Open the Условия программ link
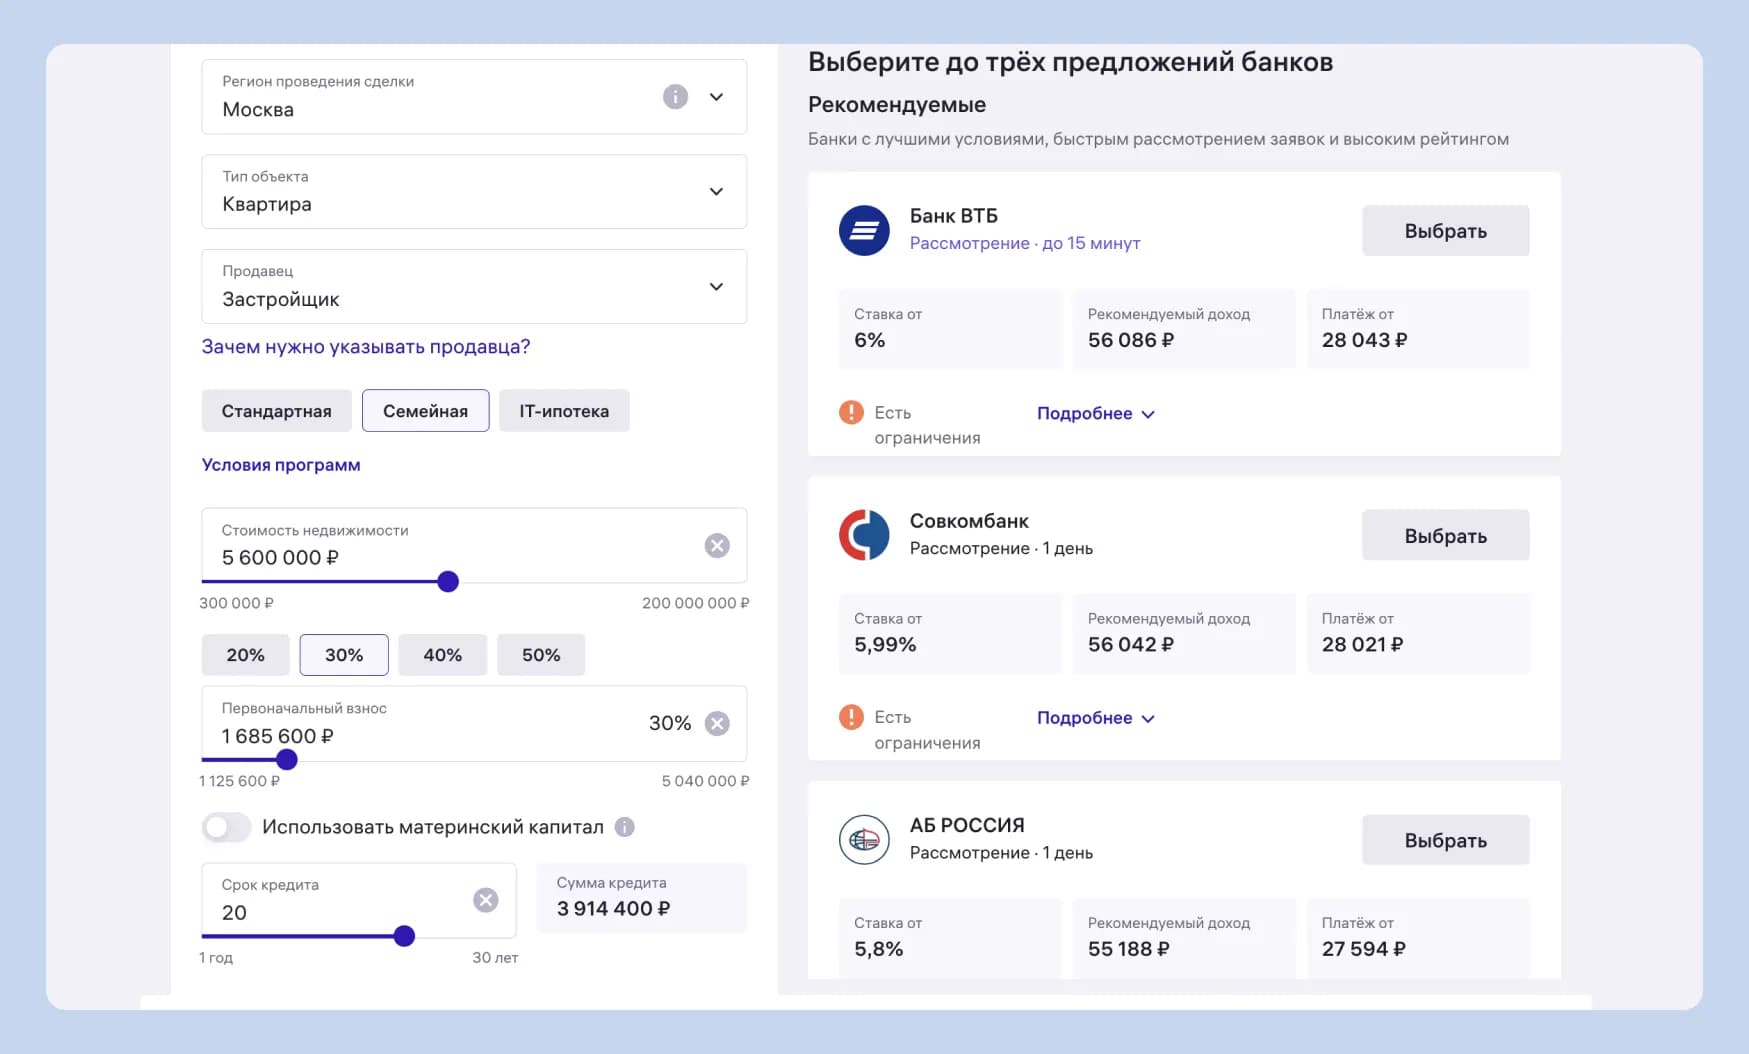1749x1054 pixels. [281, 465]
